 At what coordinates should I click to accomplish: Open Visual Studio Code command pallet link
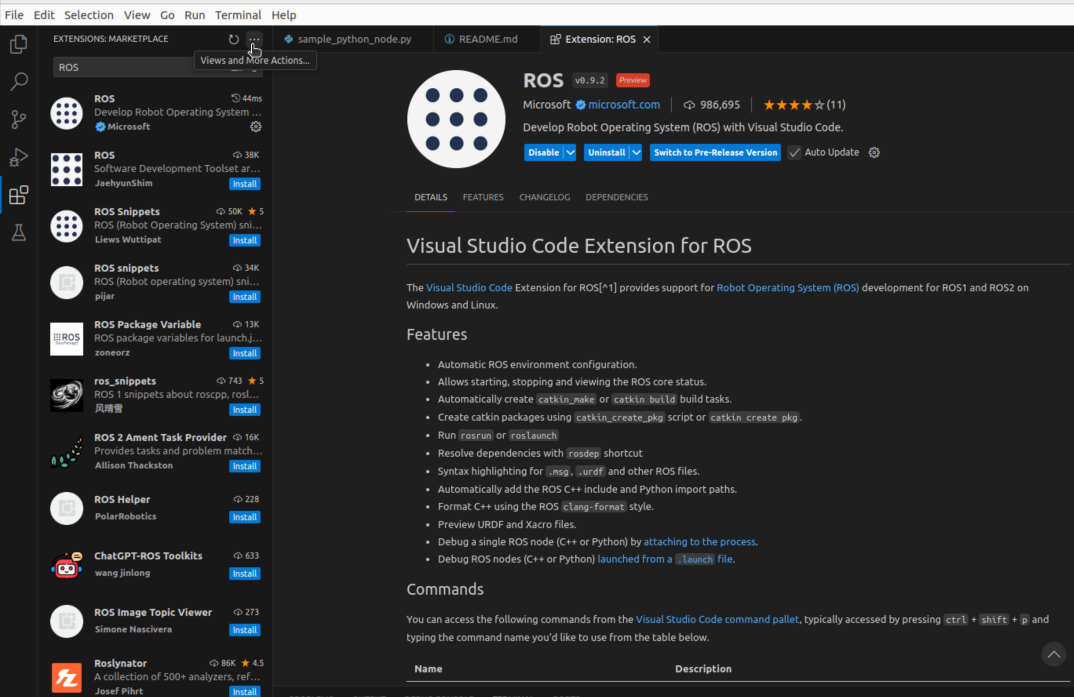tap(717, 619)
